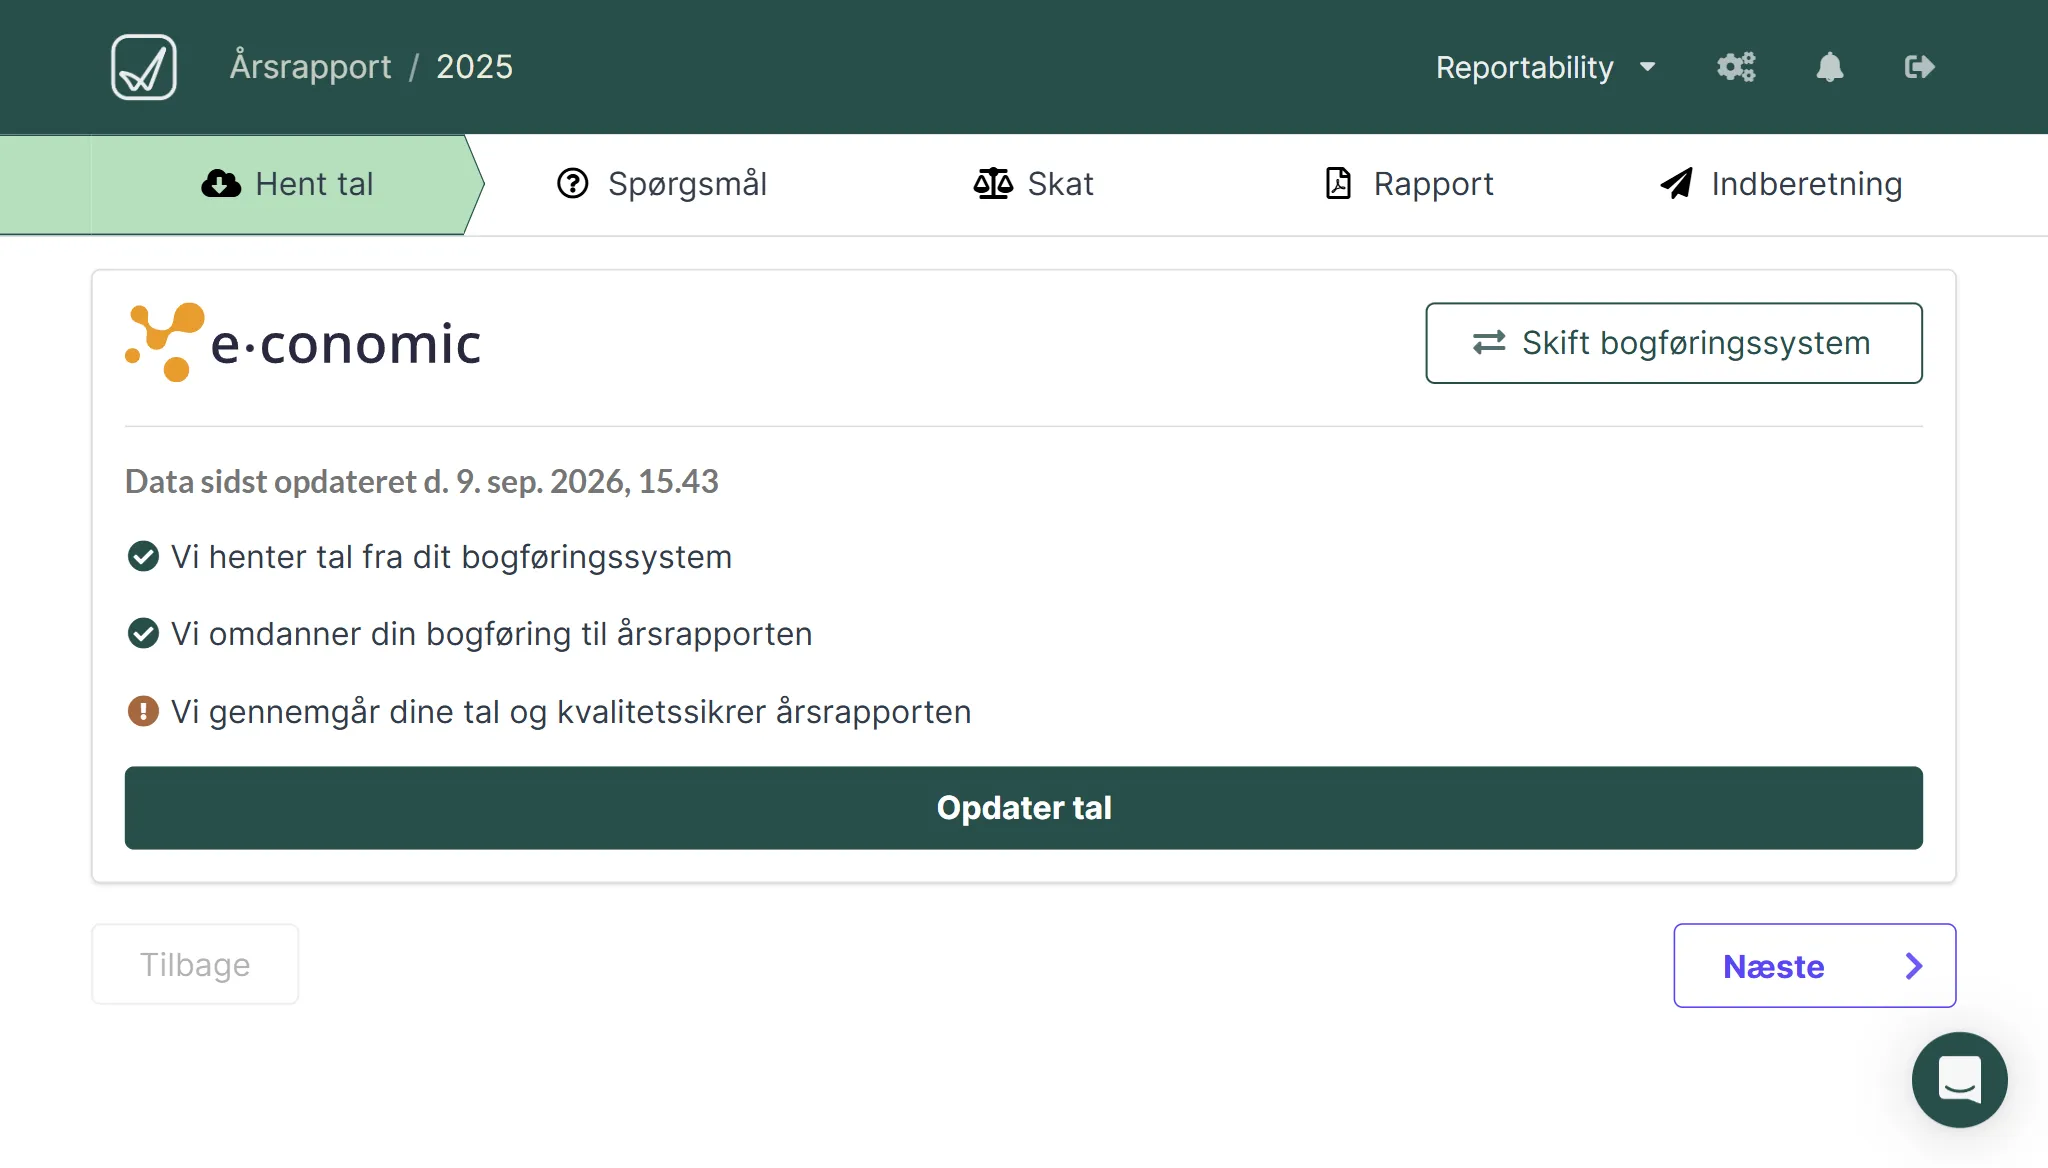This screenshot has height=1168, width=2048.
Task: Click the e-conomic logo
Action: tap(303, 343)
